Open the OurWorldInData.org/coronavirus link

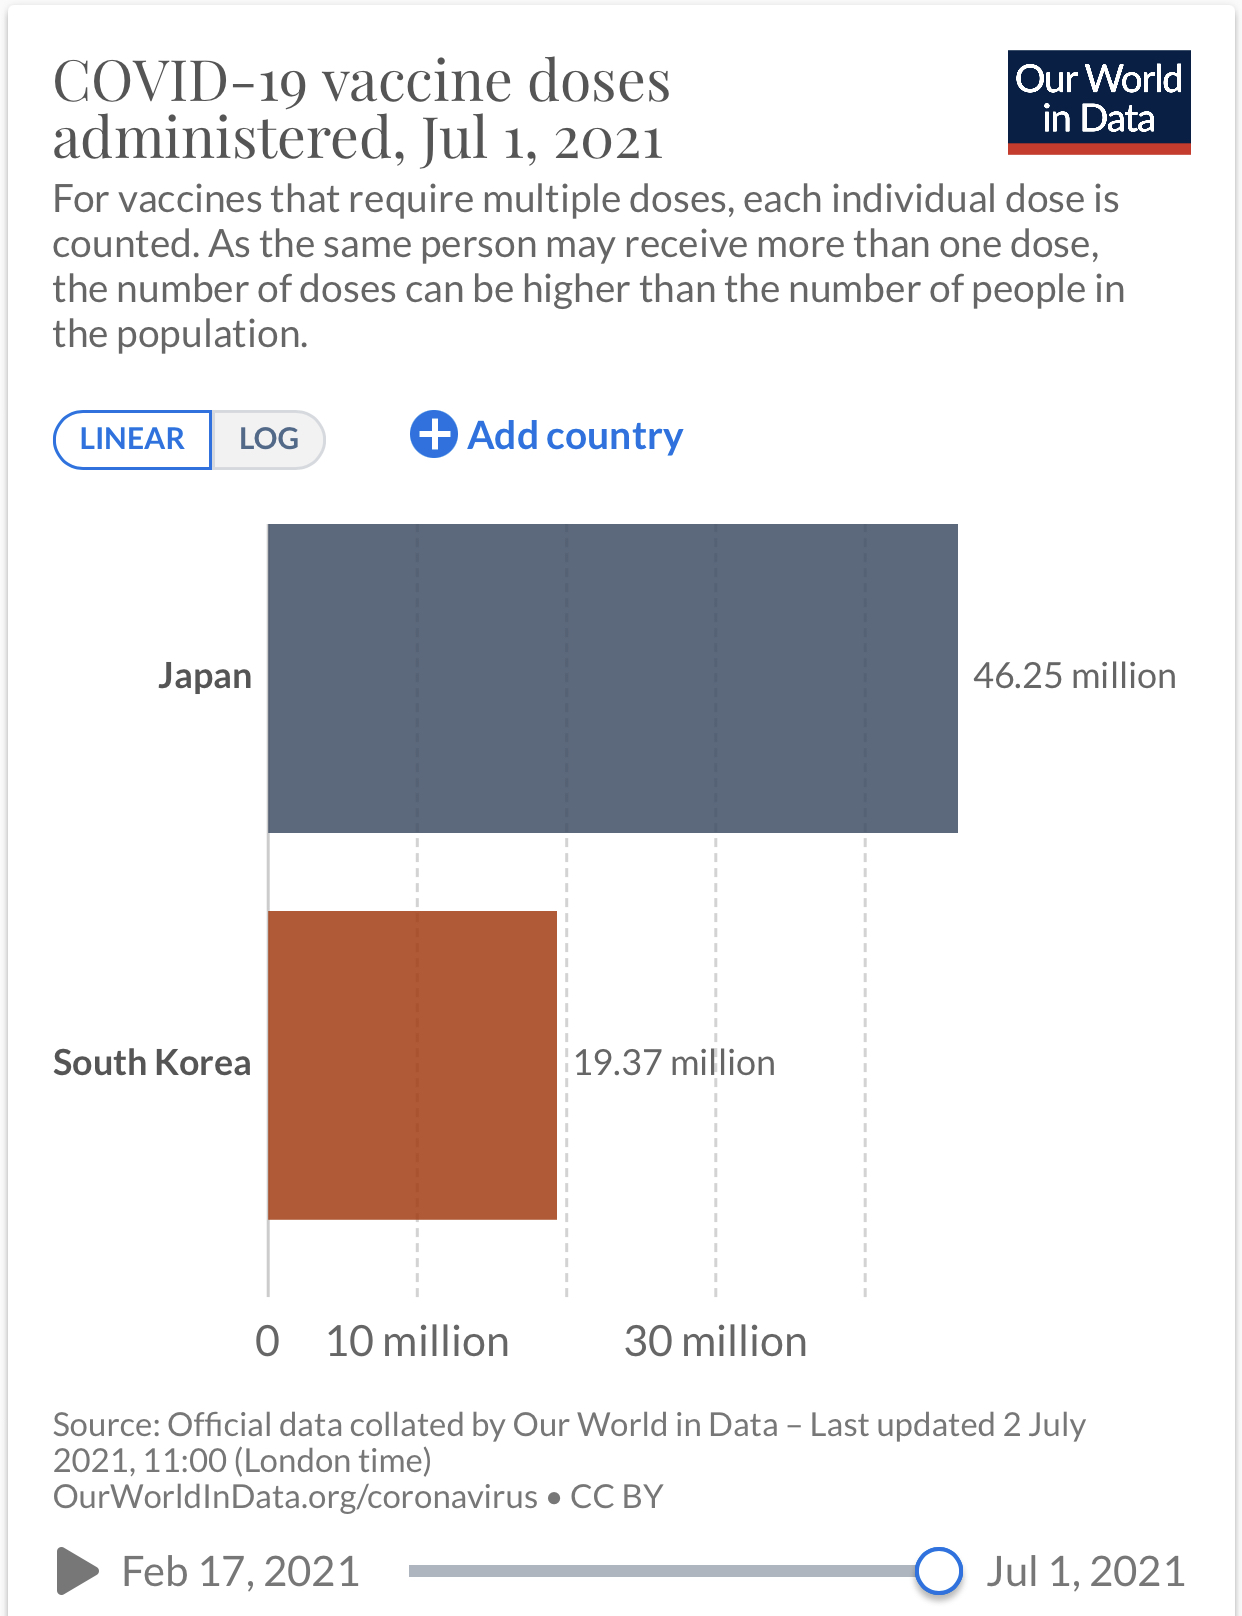click(295, 1496)
